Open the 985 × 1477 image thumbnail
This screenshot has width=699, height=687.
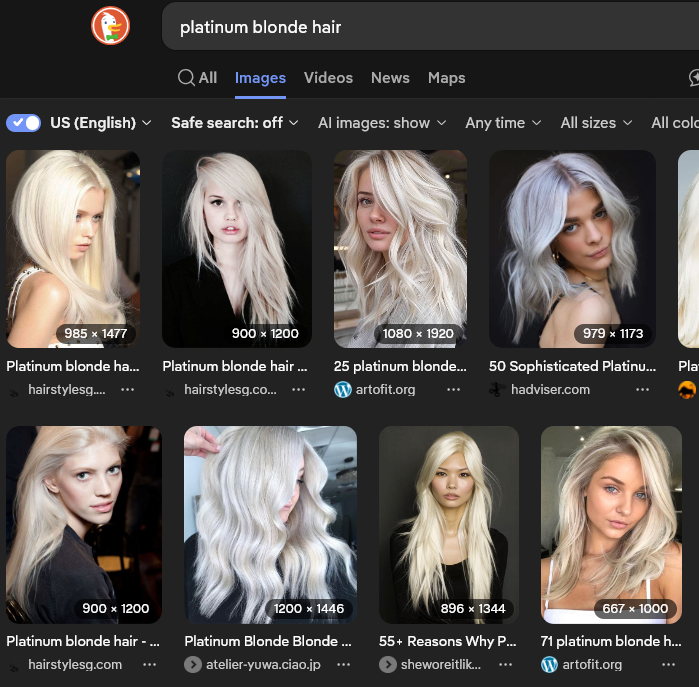tap(73, 249)
